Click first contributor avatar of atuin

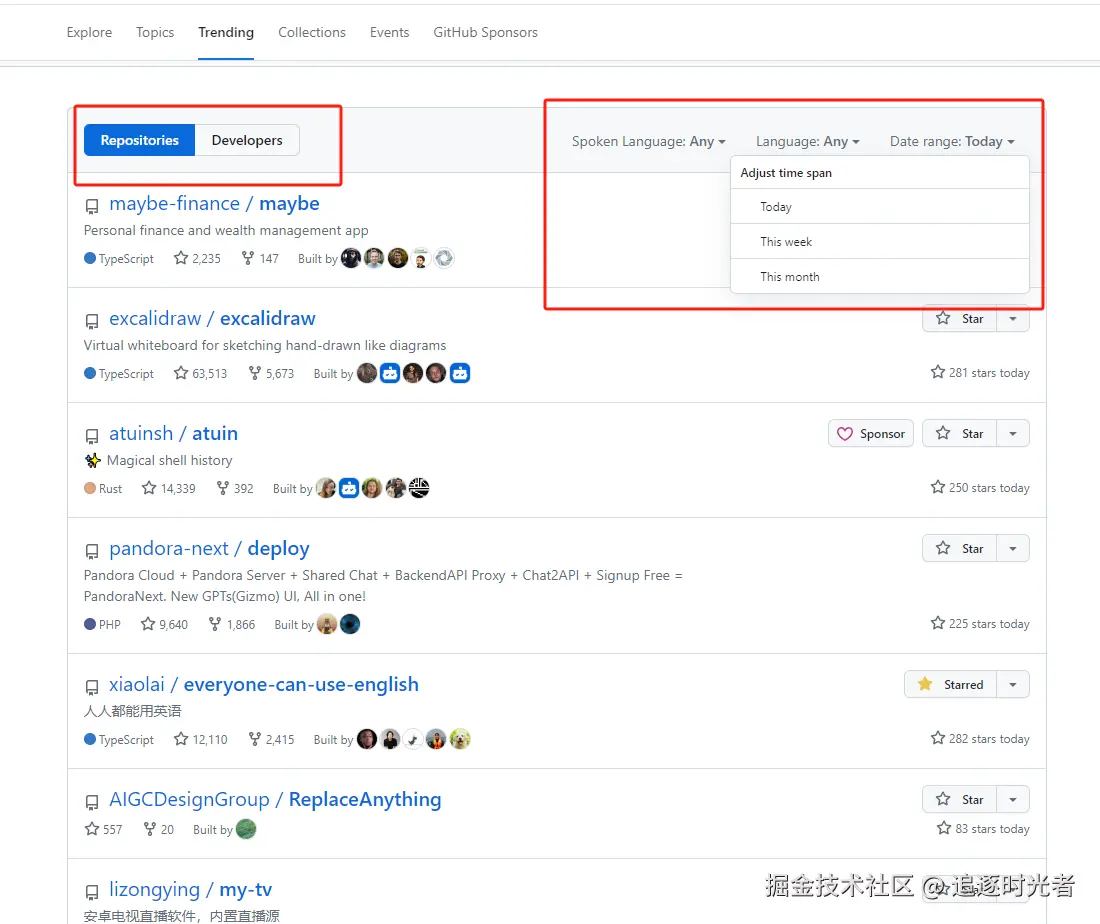point(326,488)
